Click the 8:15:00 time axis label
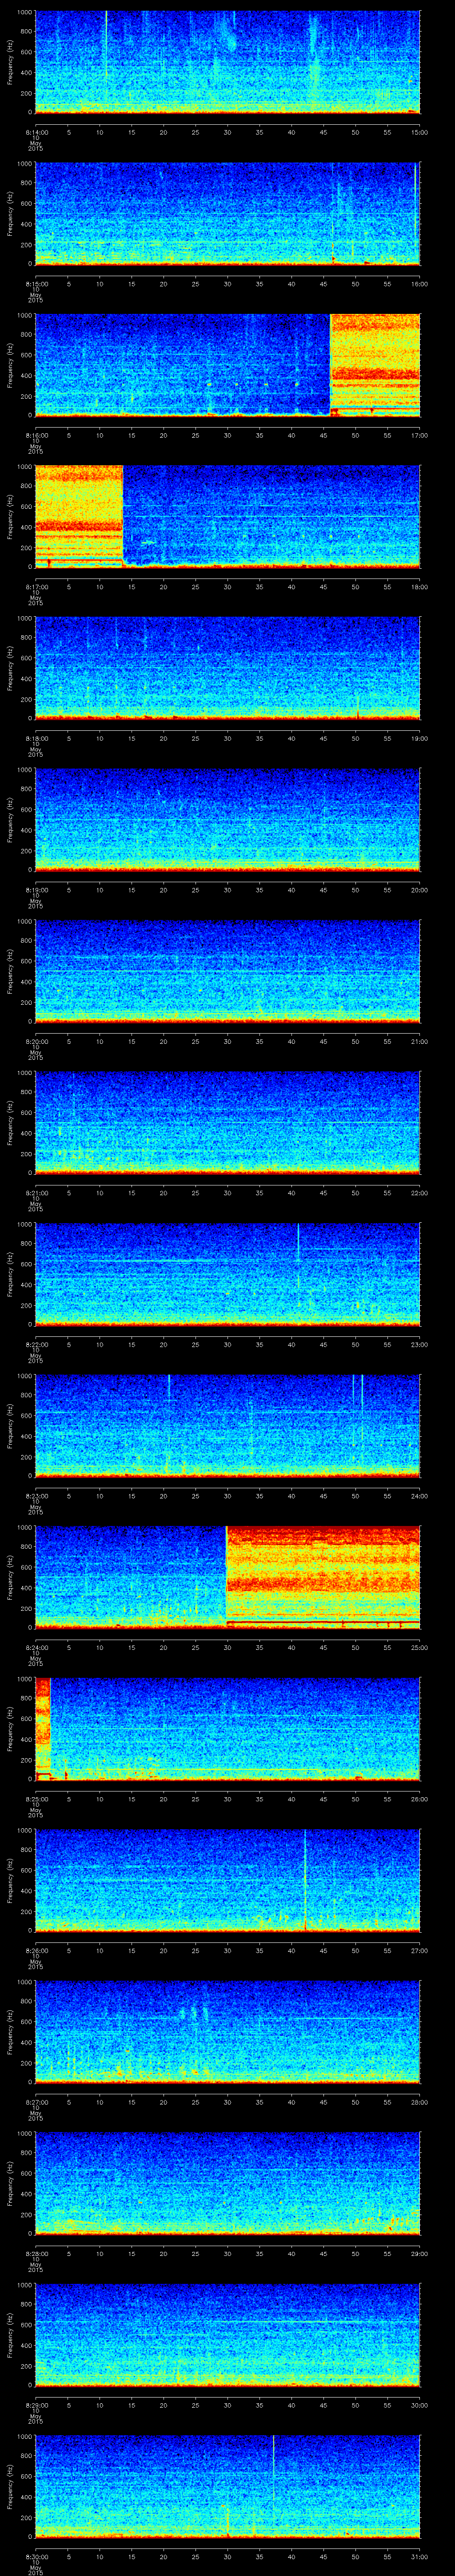 [36, 284]
